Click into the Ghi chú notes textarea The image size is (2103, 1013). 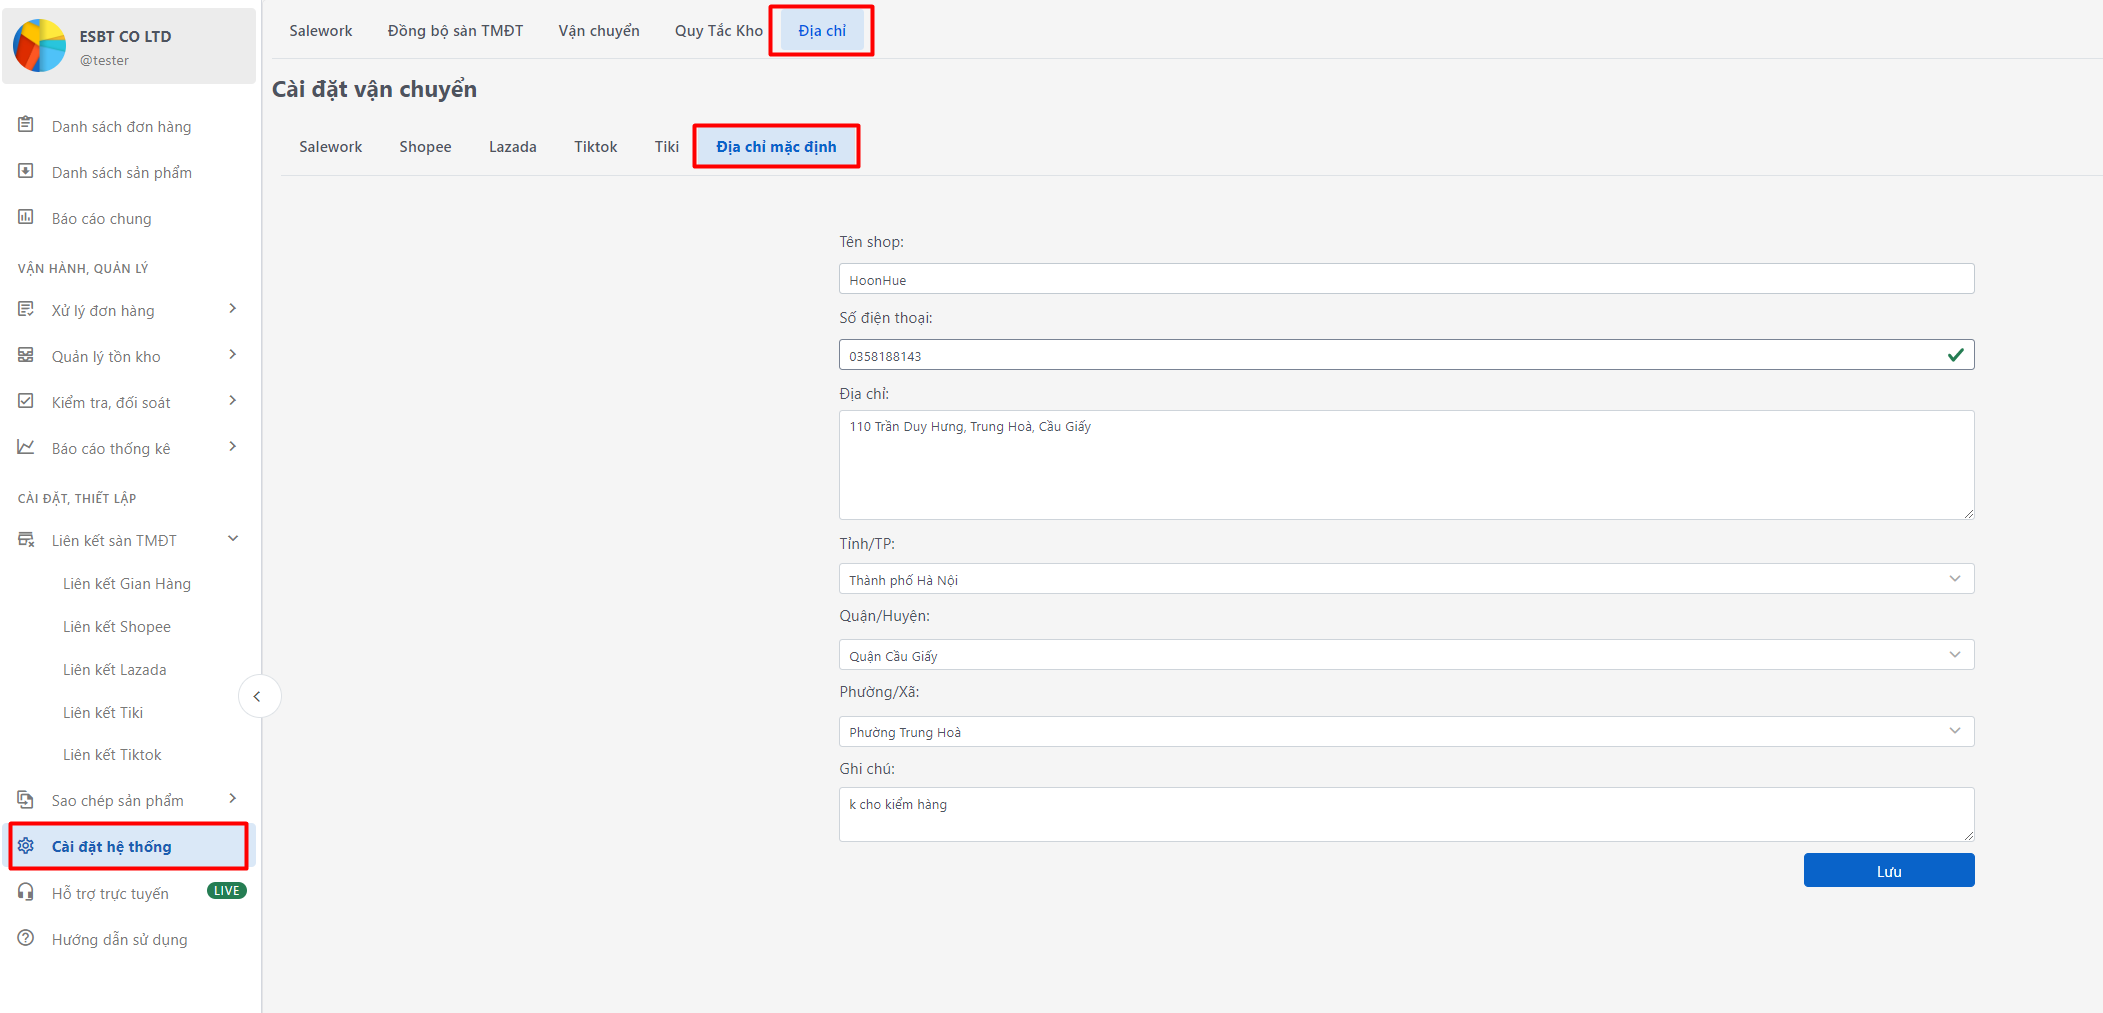pos(1405,814)
